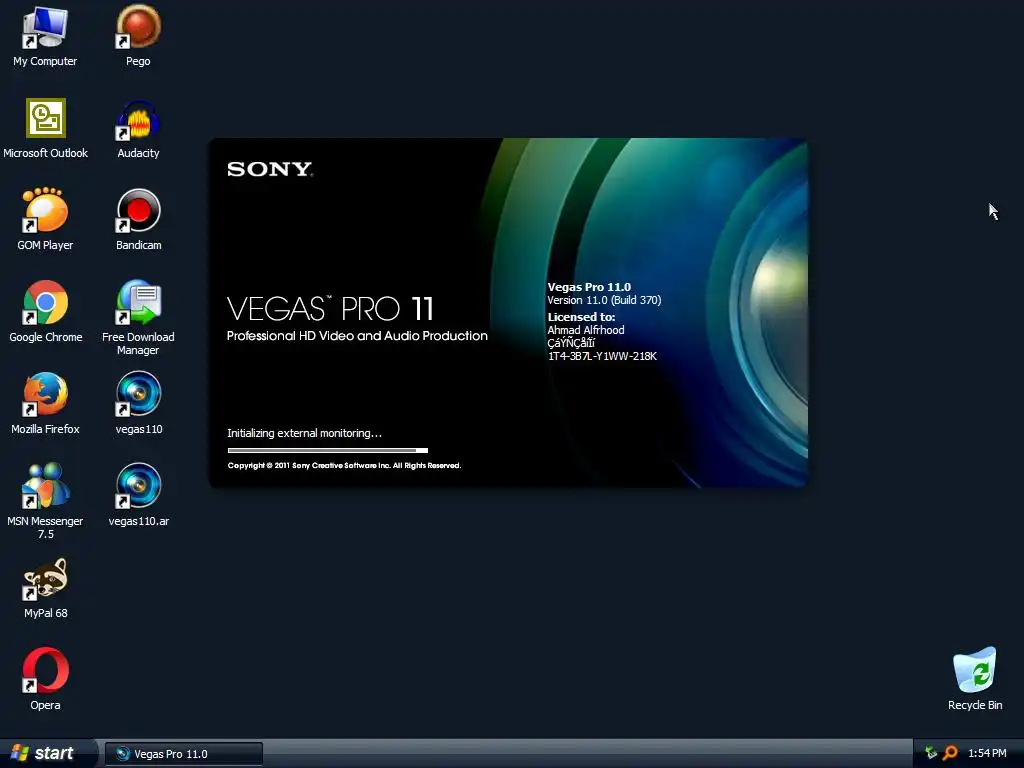This screenshot has width=1024, height=768.
Task: Click the Sony Creative Software copyright line
Action: click(x=344, y=466)
